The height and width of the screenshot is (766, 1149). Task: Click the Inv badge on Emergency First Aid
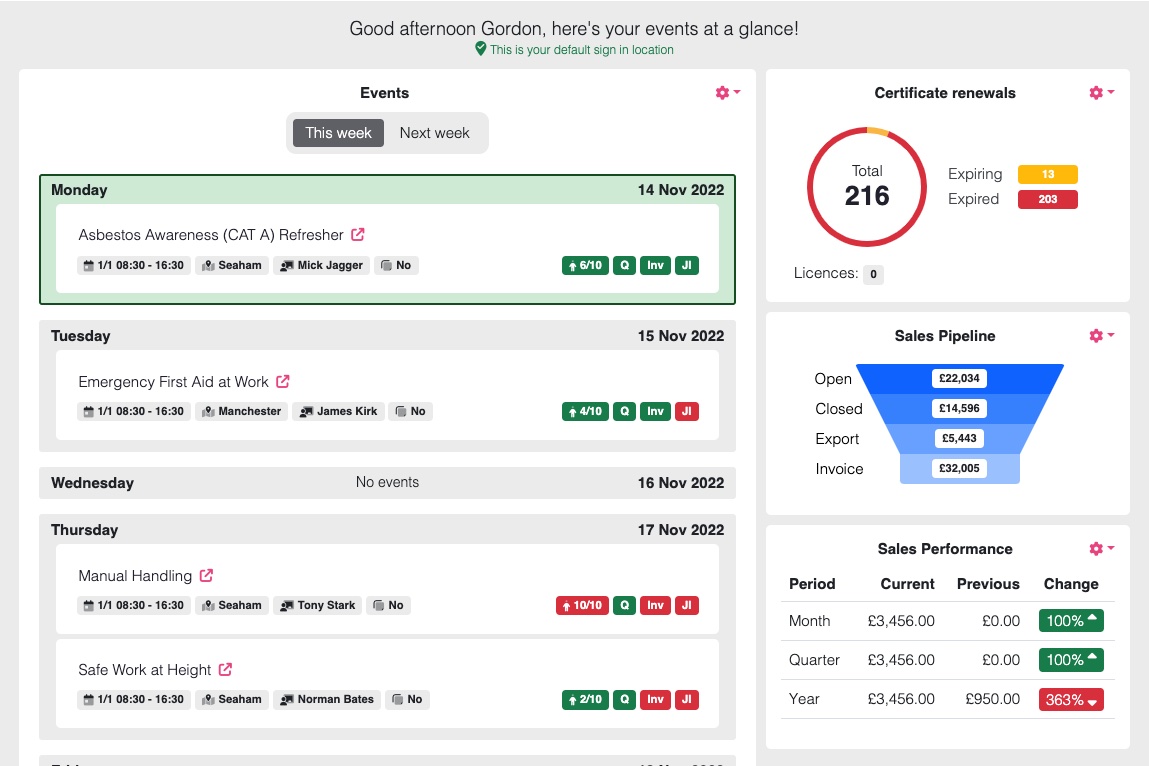point(655,411)
